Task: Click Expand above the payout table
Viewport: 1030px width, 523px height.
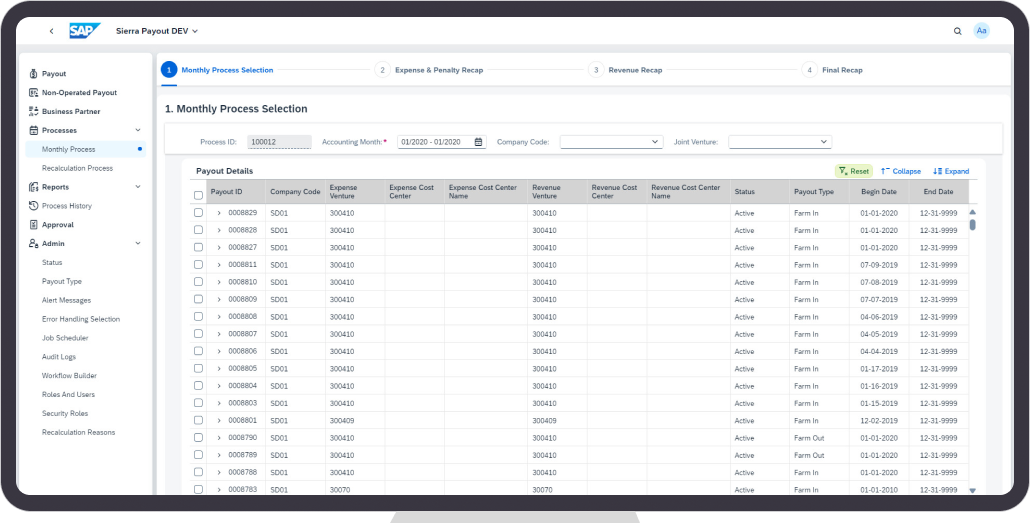Action: pos(951,171)
